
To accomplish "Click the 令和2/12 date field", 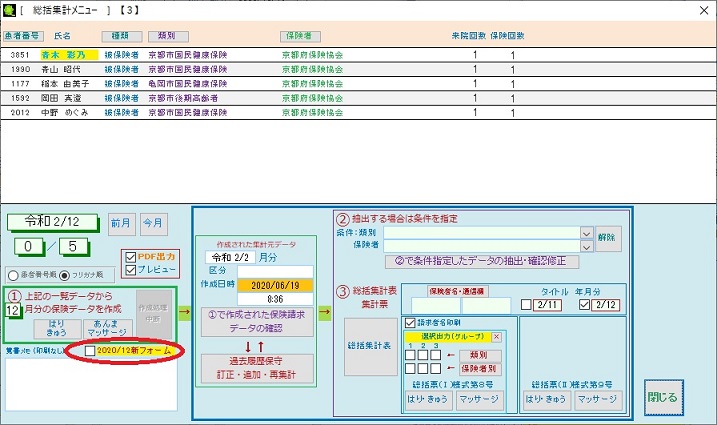I will click(52, 222).
